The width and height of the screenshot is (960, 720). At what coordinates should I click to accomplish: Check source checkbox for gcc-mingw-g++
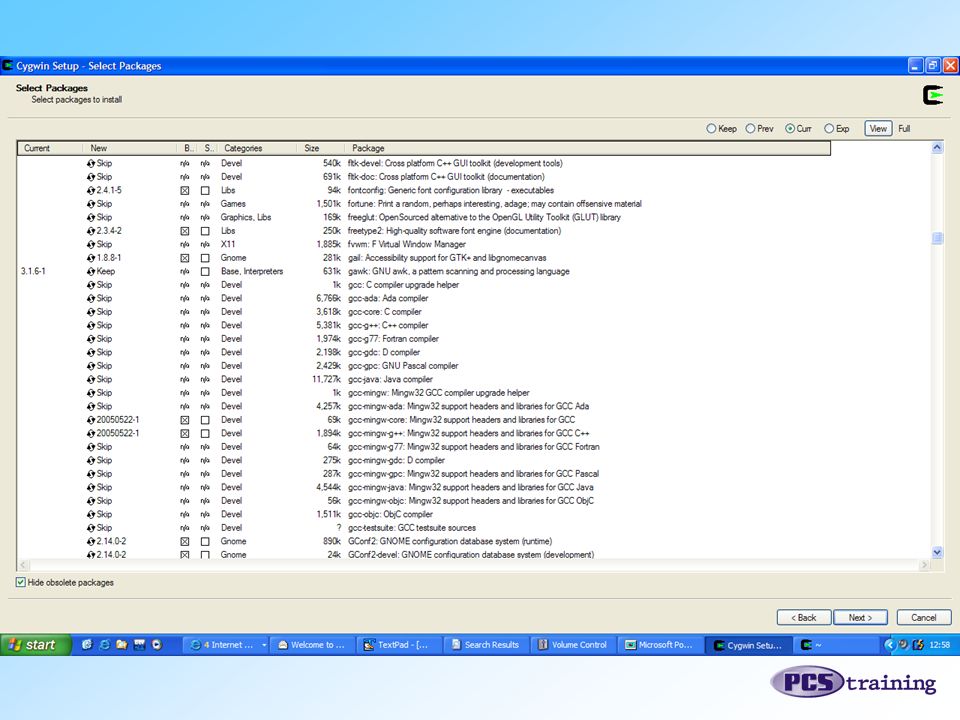[205, 433]
